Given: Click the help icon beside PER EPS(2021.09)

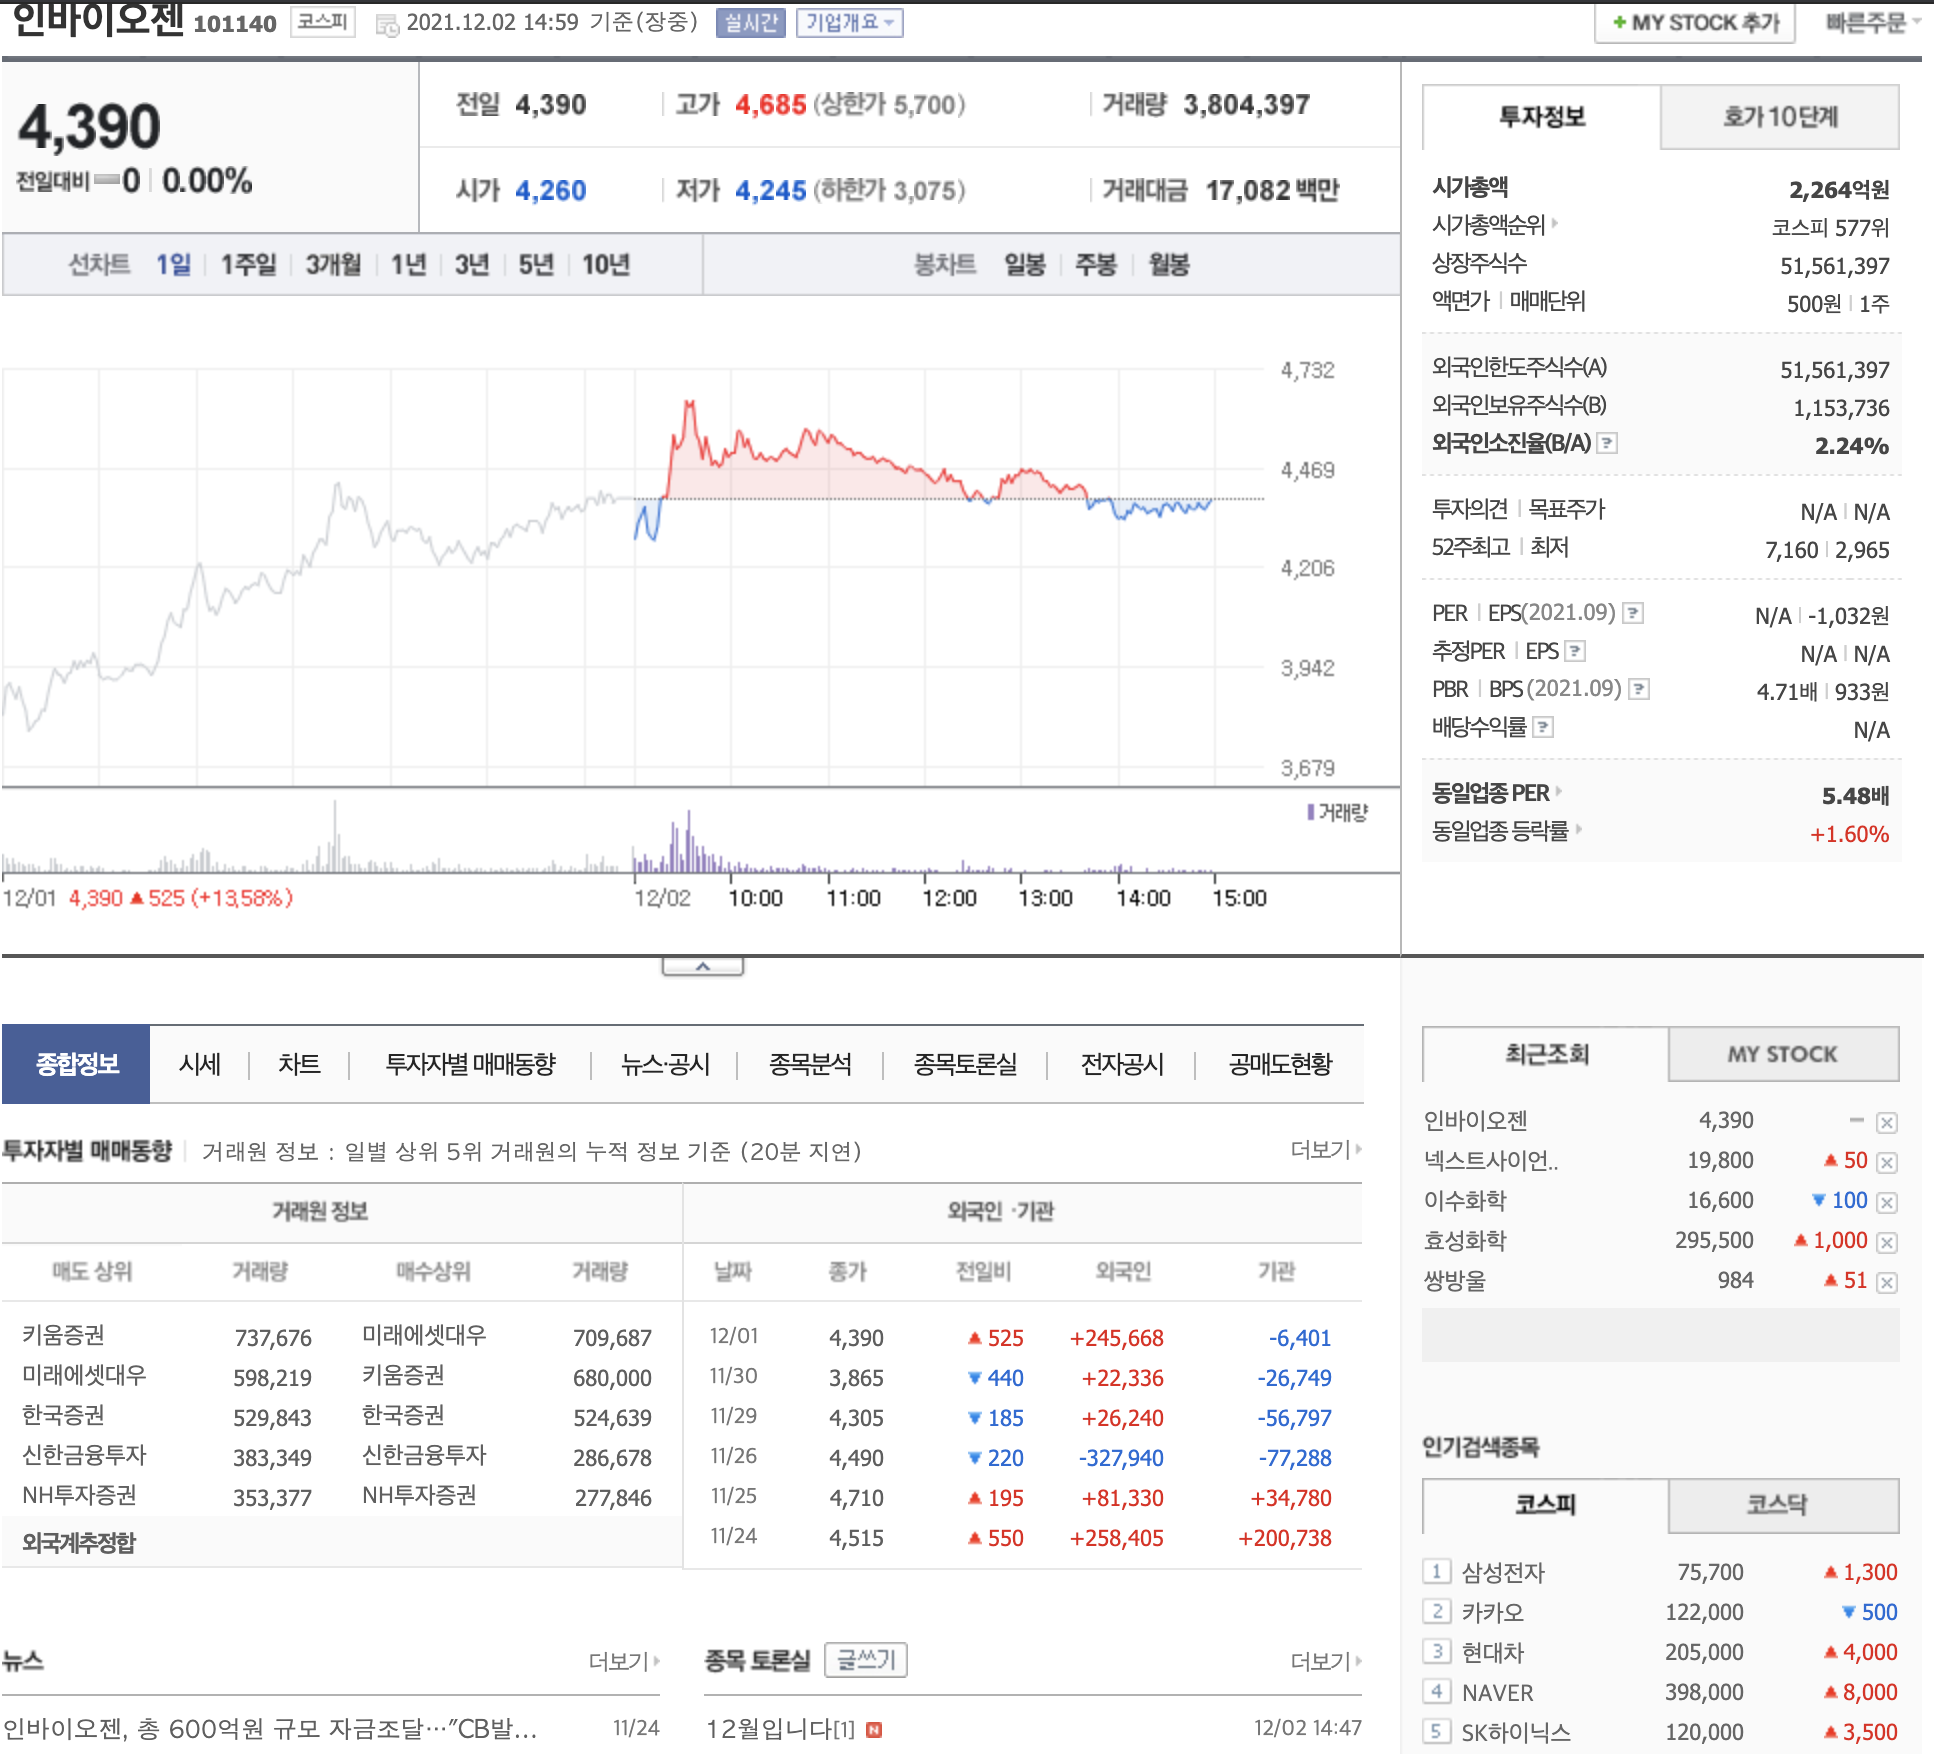Looking at the screenshot, I should pyautogui.click(x=1633, y=613).
